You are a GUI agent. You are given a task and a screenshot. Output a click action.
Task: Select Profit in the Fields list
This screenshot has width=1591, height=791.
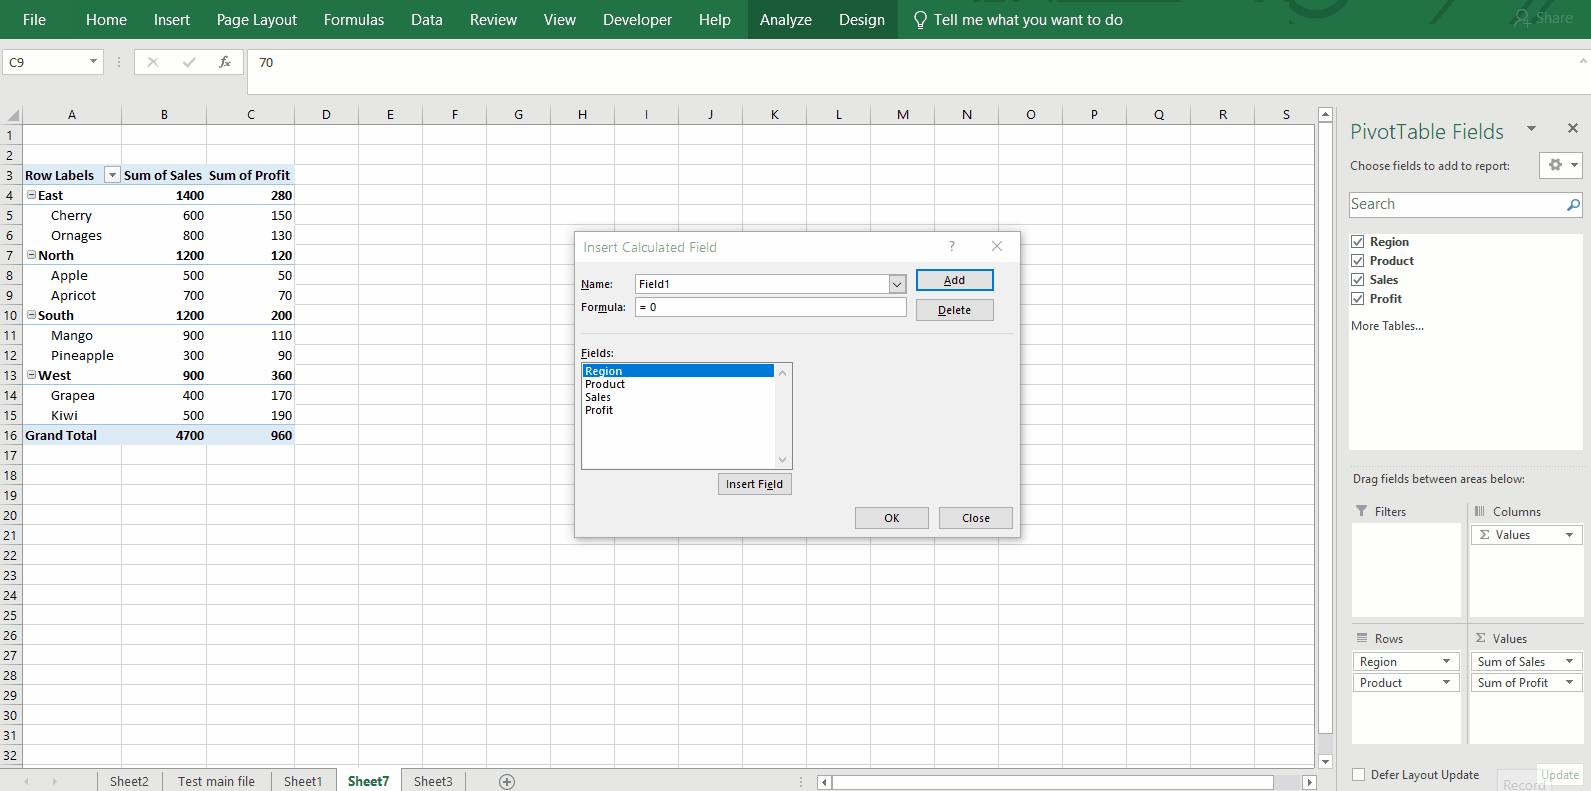coord(599,410)
